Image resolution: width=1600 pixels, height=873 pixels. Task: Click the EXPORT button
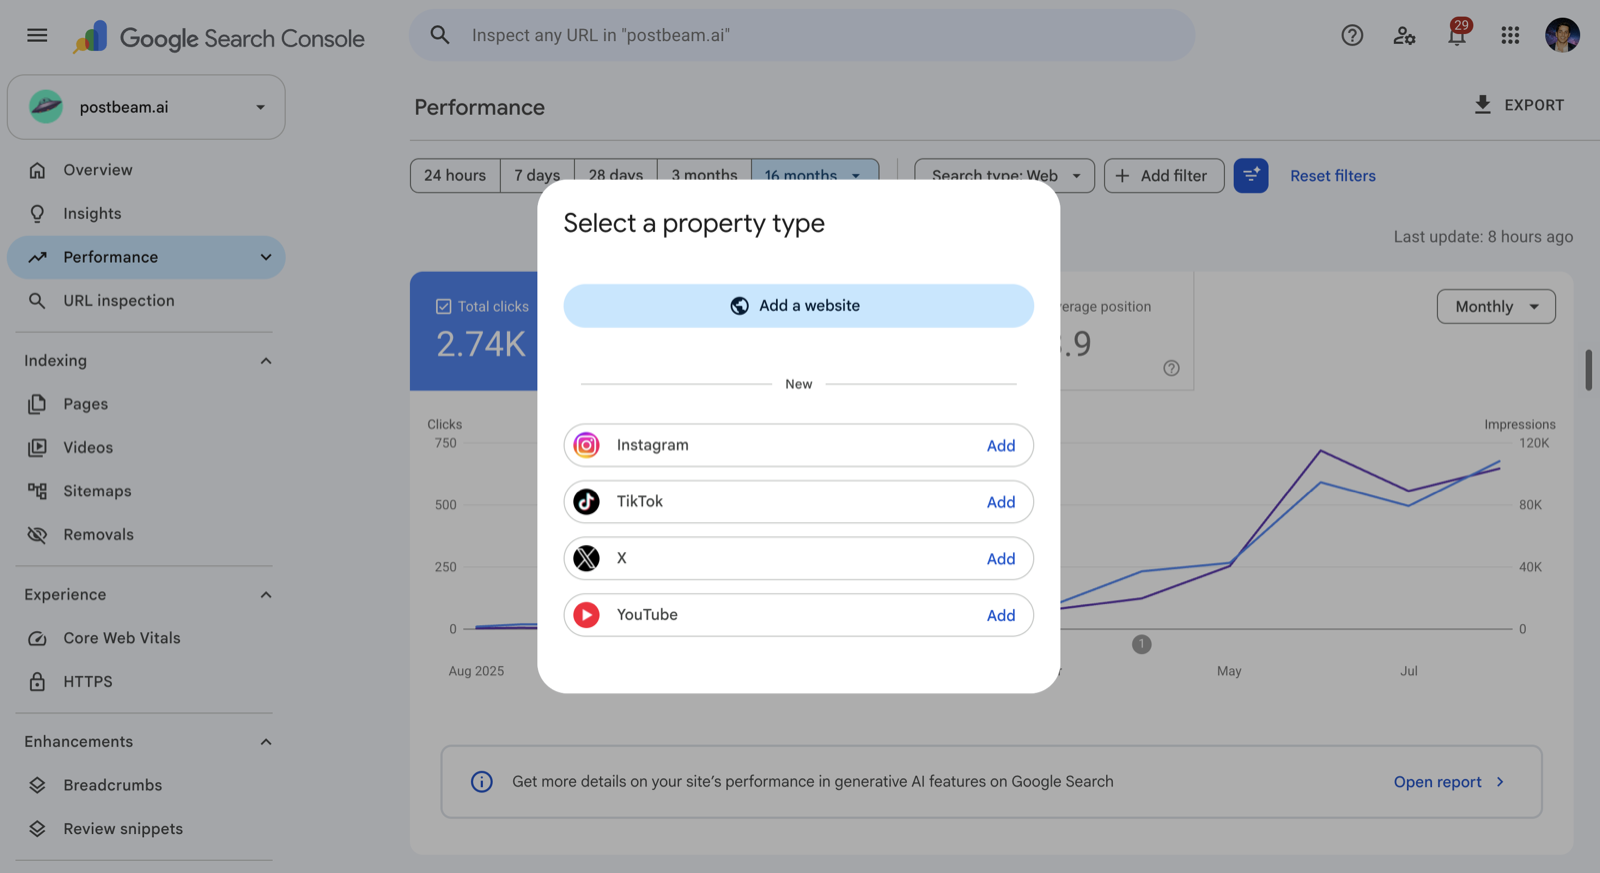point(1518,105)
